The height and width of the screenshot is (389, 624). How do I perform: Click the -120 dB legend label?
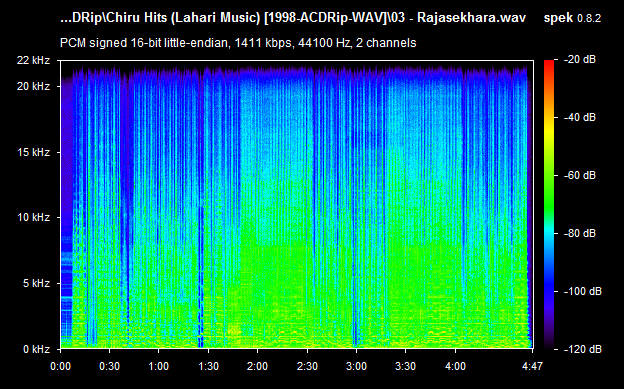(x=583, y=349)
